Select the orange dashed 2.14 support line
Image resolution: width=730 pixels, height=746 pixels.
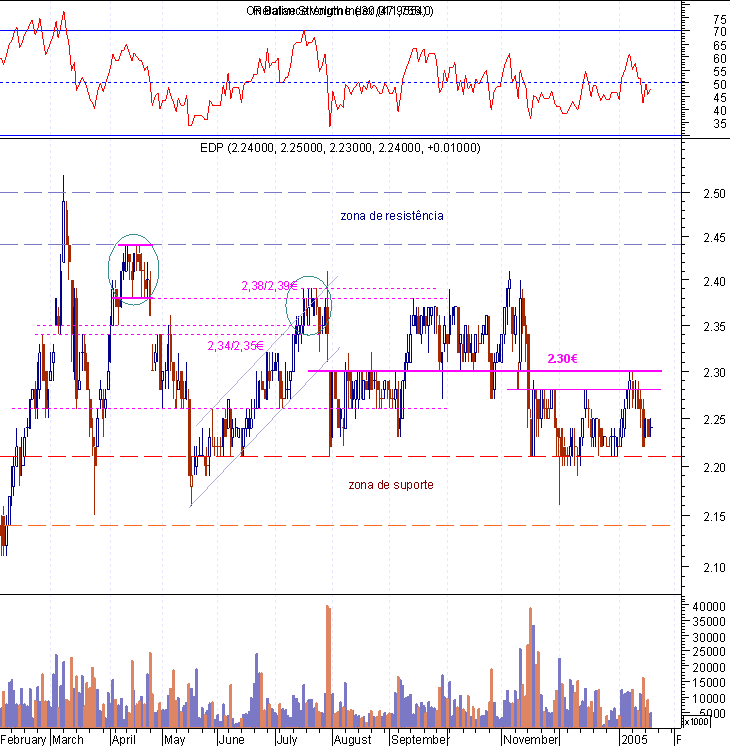click(335, 526)
